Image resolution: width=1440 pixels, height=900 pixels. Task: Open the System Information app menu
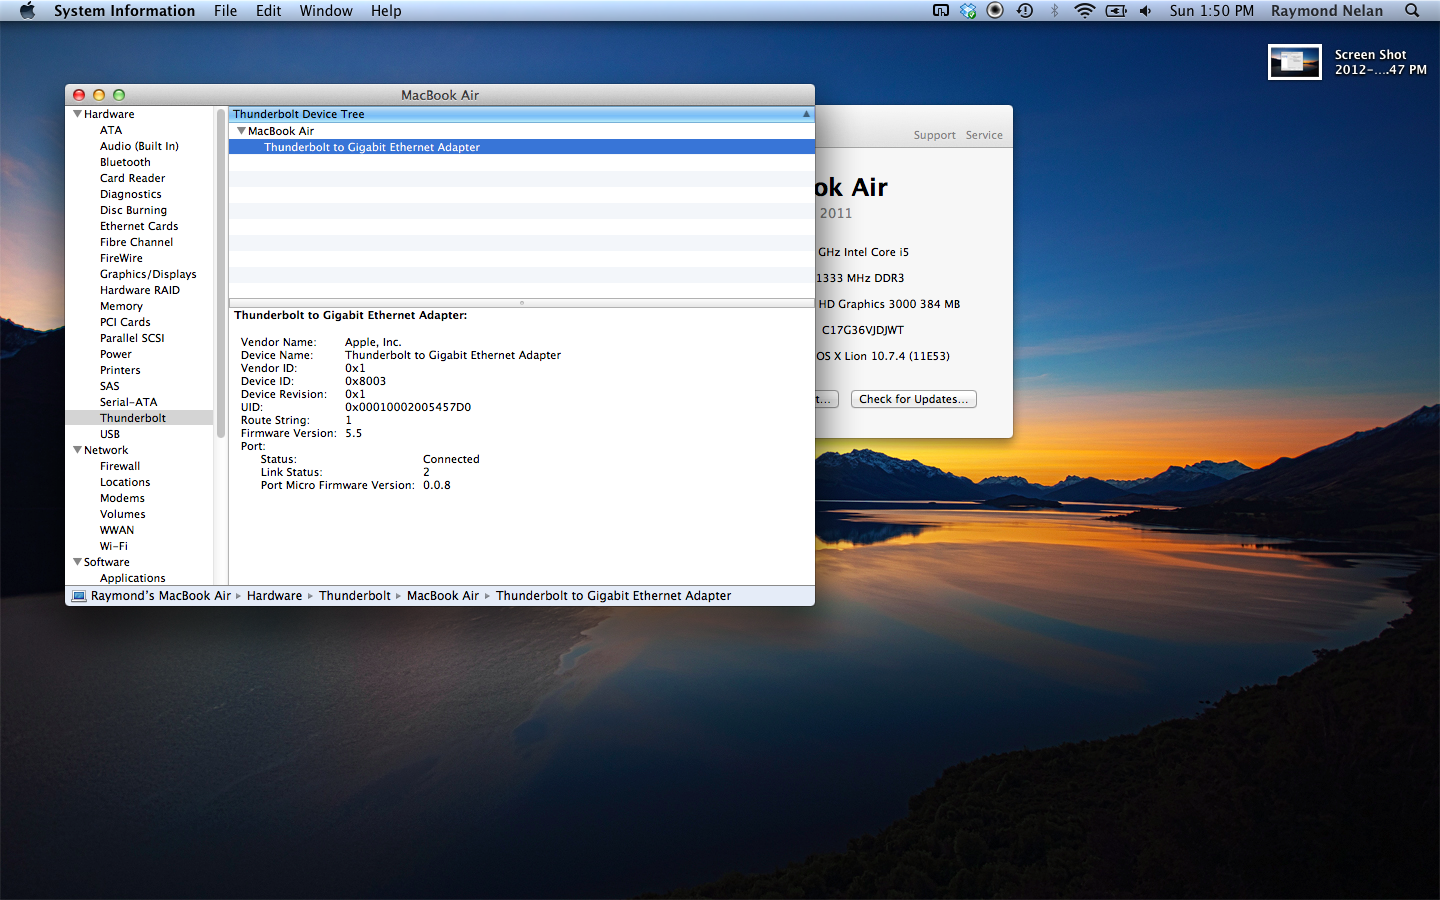coord(124,11)
